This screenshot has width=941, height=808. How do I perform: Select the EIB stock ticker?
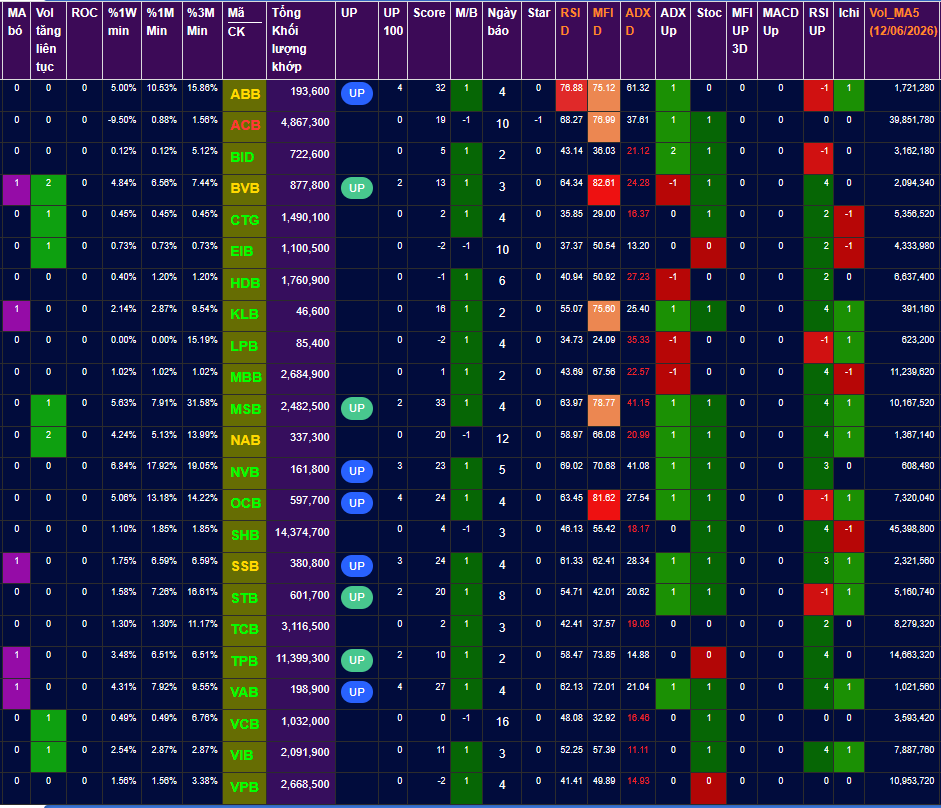[241, 252]
